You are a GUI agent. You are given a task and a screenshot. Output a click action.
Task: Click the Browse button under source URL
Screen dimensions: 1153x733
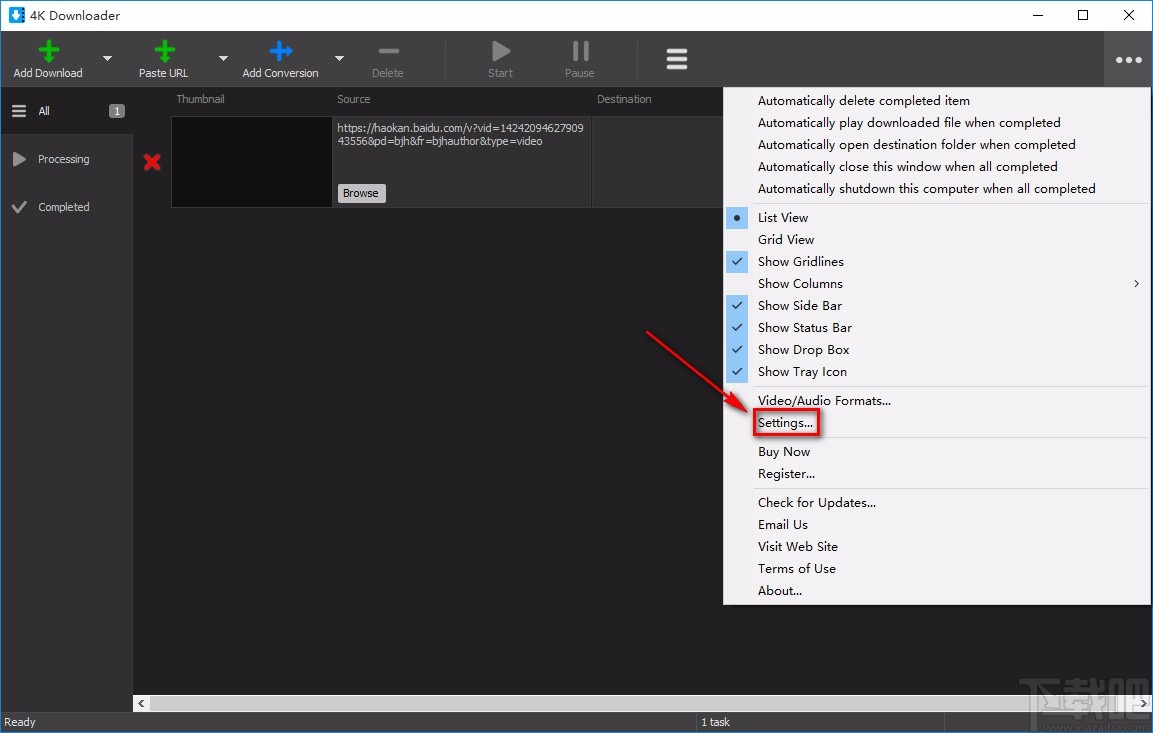[x=361, y=193]
